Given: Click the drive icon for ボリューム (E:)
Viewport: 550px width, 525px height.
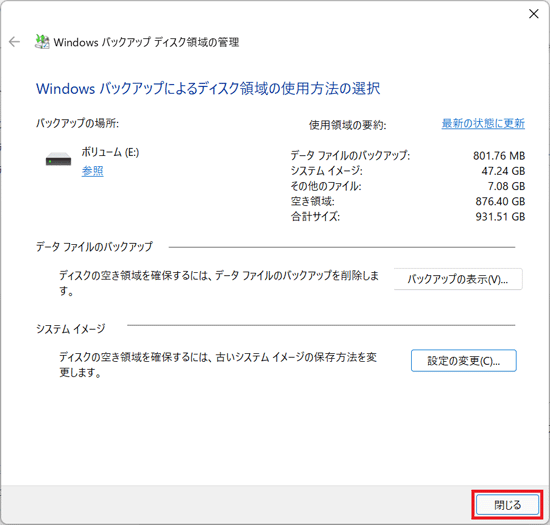Looking at the screenshot, I should 58,159.
